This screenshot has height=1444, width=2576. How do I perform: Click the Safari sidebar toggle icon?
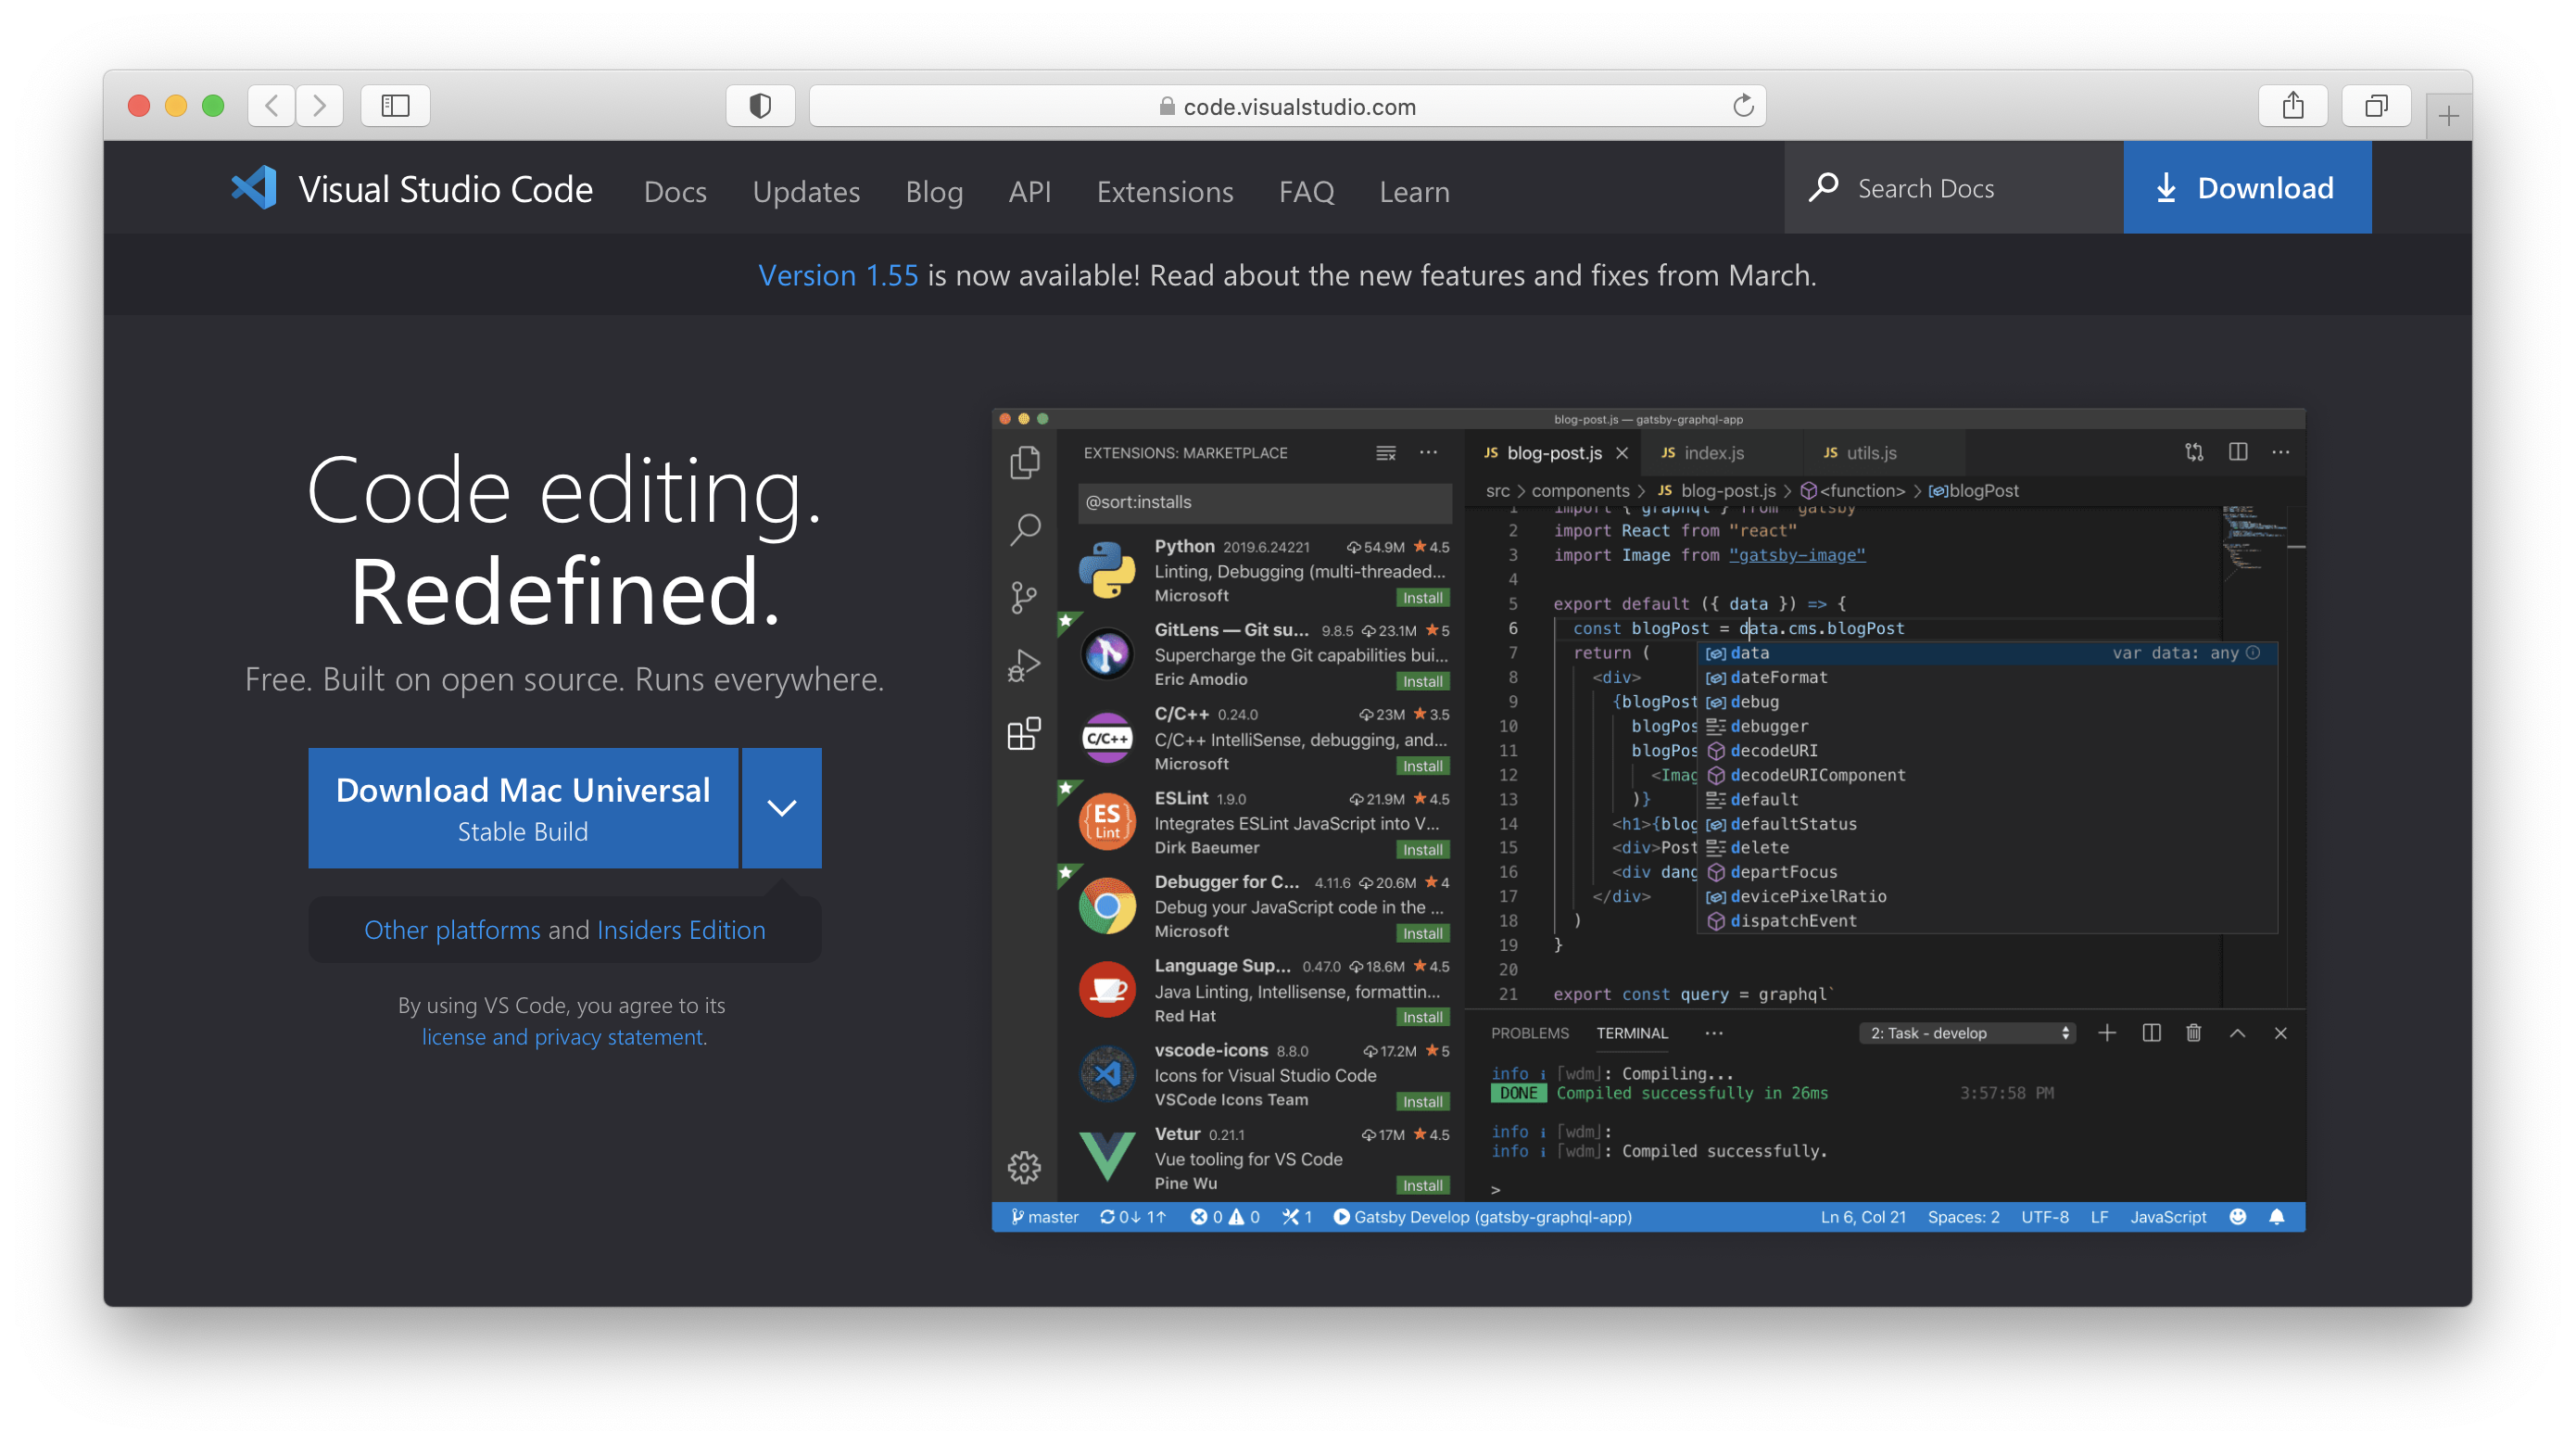(x=395, y=105)
